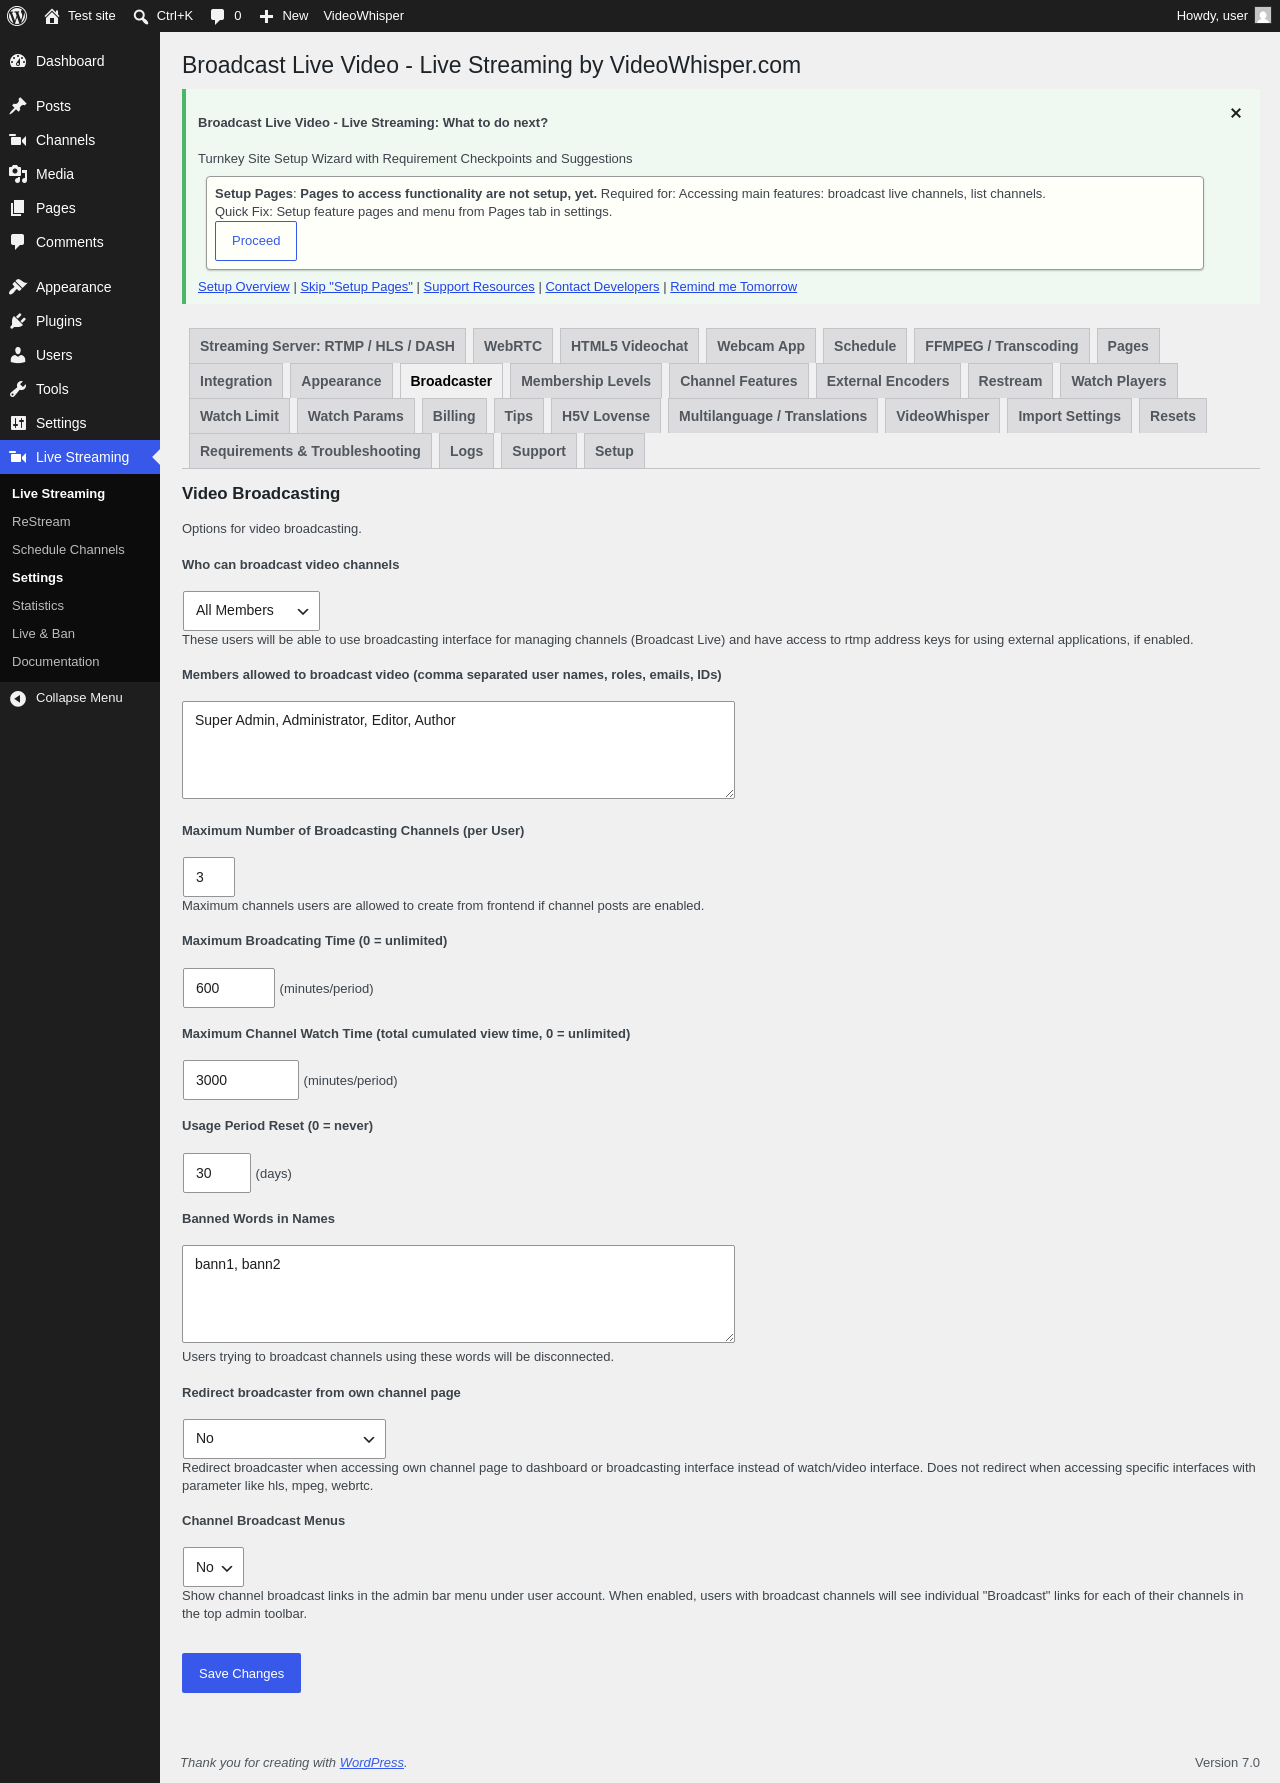Open the Channel Broadcast Menus dropdown
Image resolution: width=1280 pixels, height=1783 pixels.
click(213, 1567)
